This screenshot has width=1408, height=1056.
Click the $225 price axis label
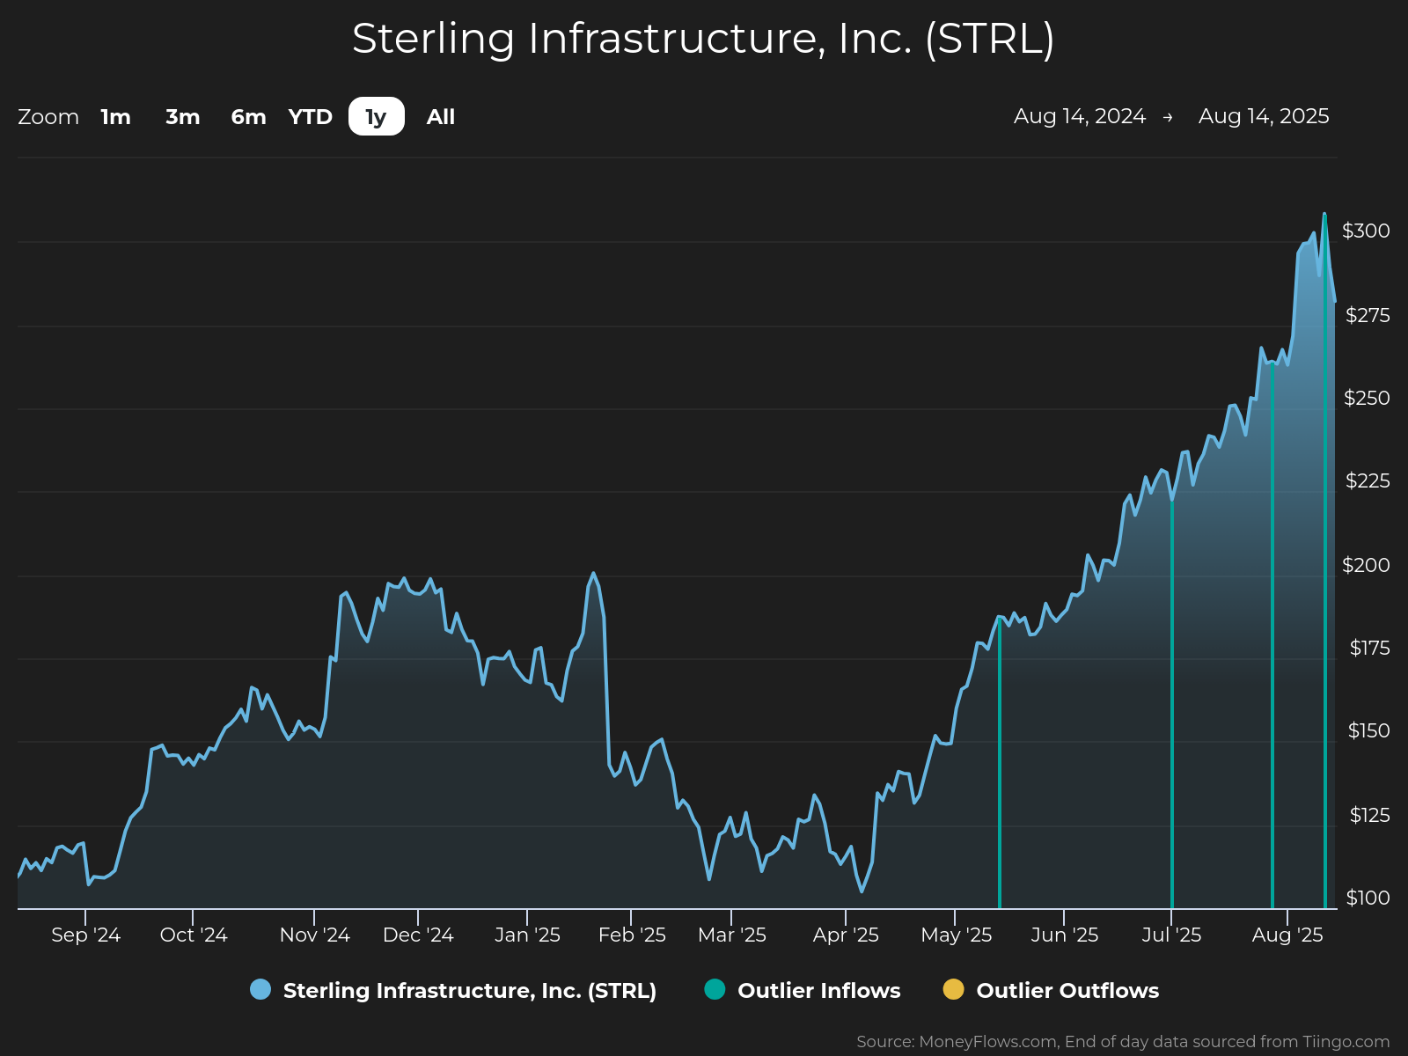[1367, 481]
